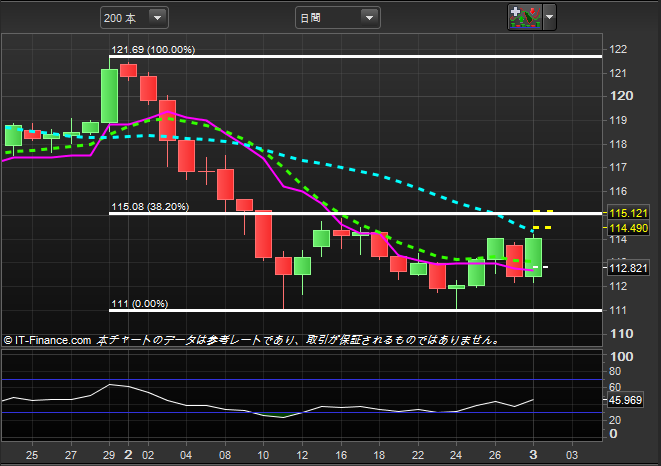Image resolution: width=661 pixels, height=466 pixels.
Task: Click month marker 2 on time axis
Action: pos(128,455)
